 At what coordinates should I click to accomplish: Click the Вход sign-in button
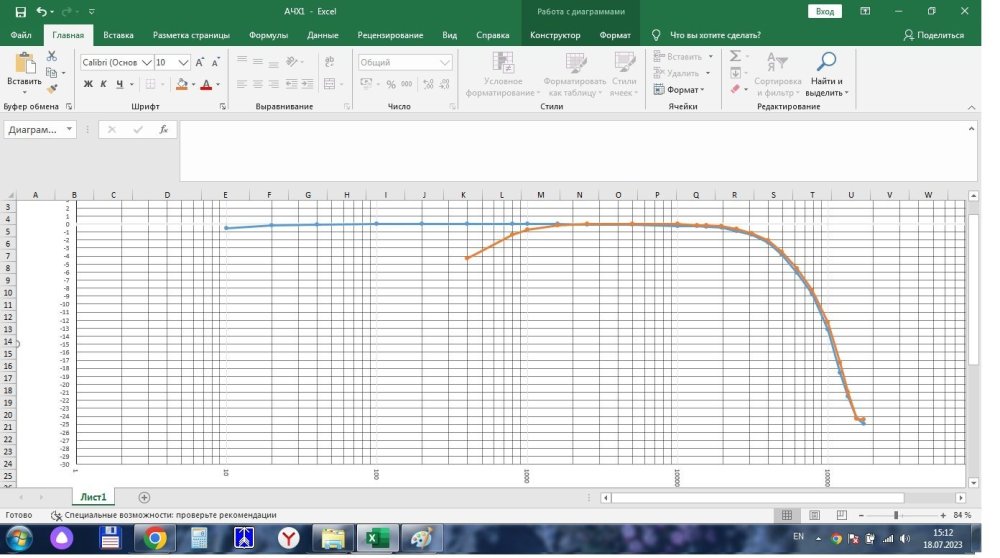[824, 11]
